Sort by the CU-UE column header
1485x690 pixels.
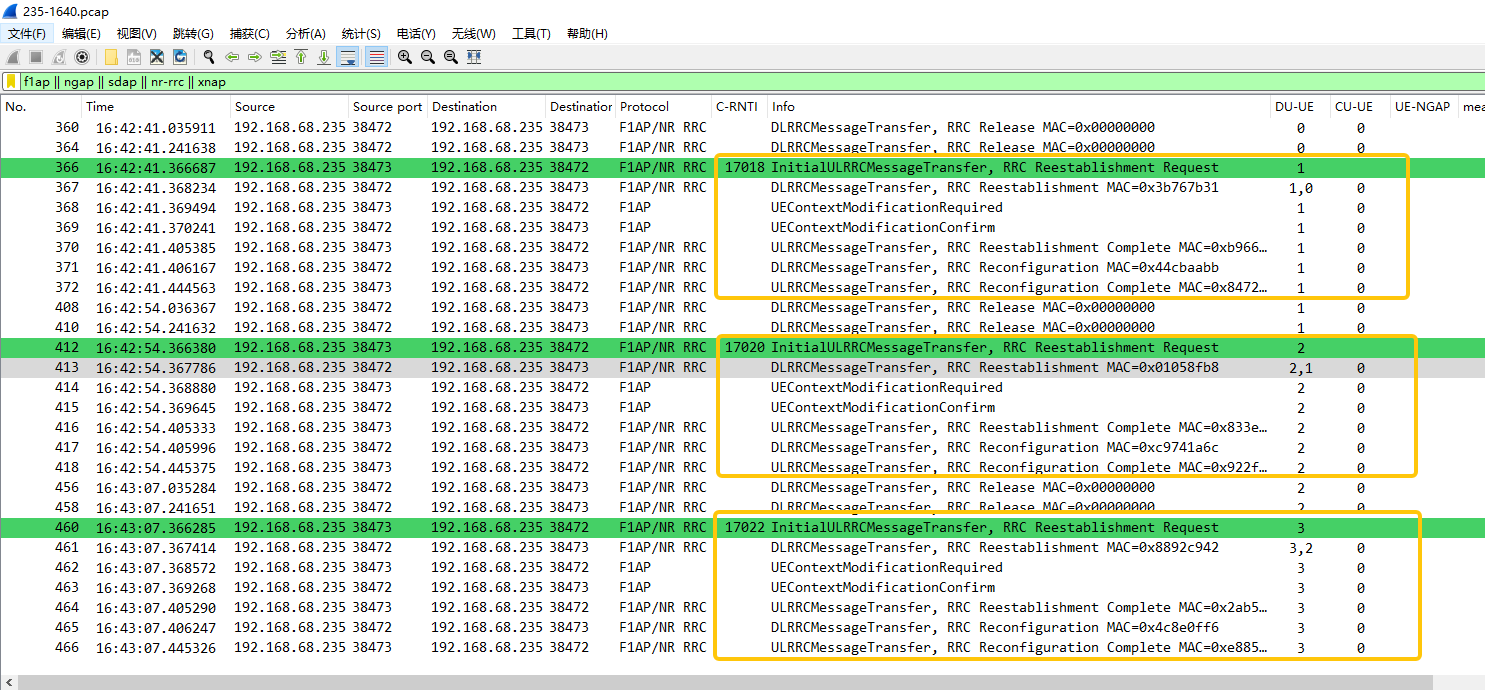[1360, 107]
